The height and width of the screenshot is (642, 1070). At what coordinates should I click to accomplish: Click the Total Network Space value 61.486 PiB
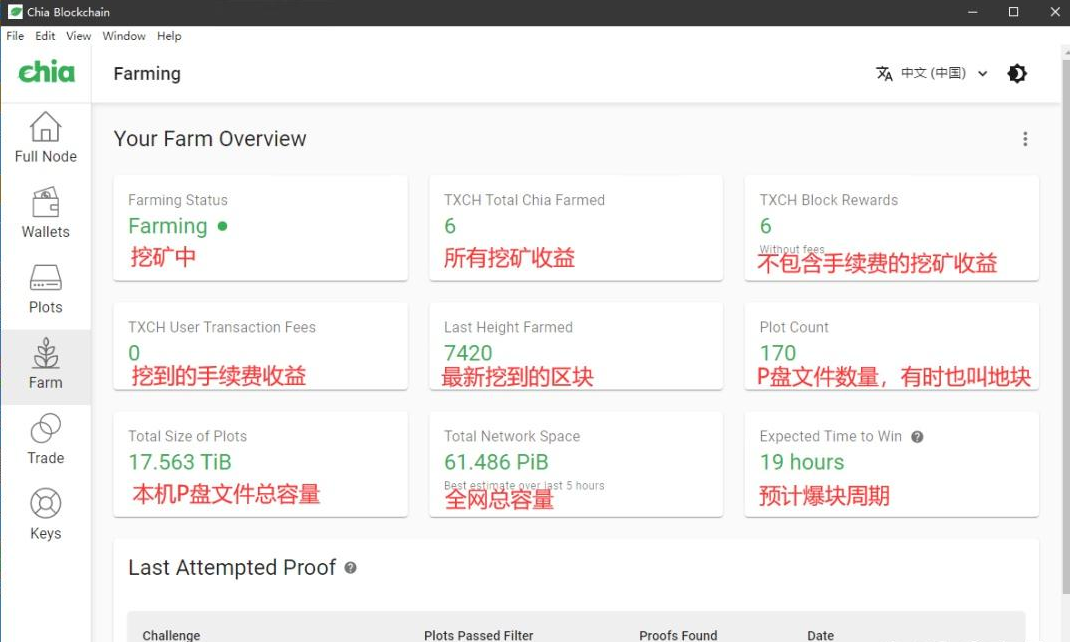496,462
